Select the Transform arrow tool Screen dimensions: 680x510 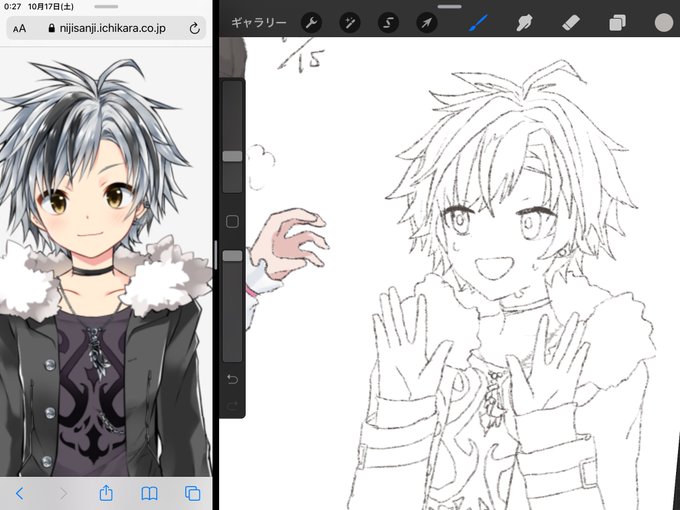pyautogui.click(x=427, y=23)
